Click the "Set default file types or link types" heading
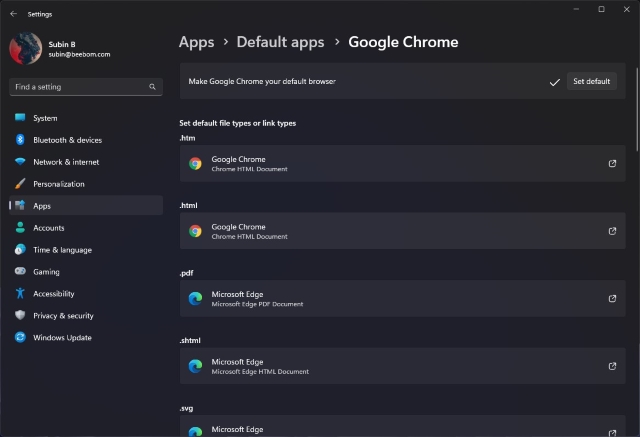The image size is (640, 437). click(238, 123)
